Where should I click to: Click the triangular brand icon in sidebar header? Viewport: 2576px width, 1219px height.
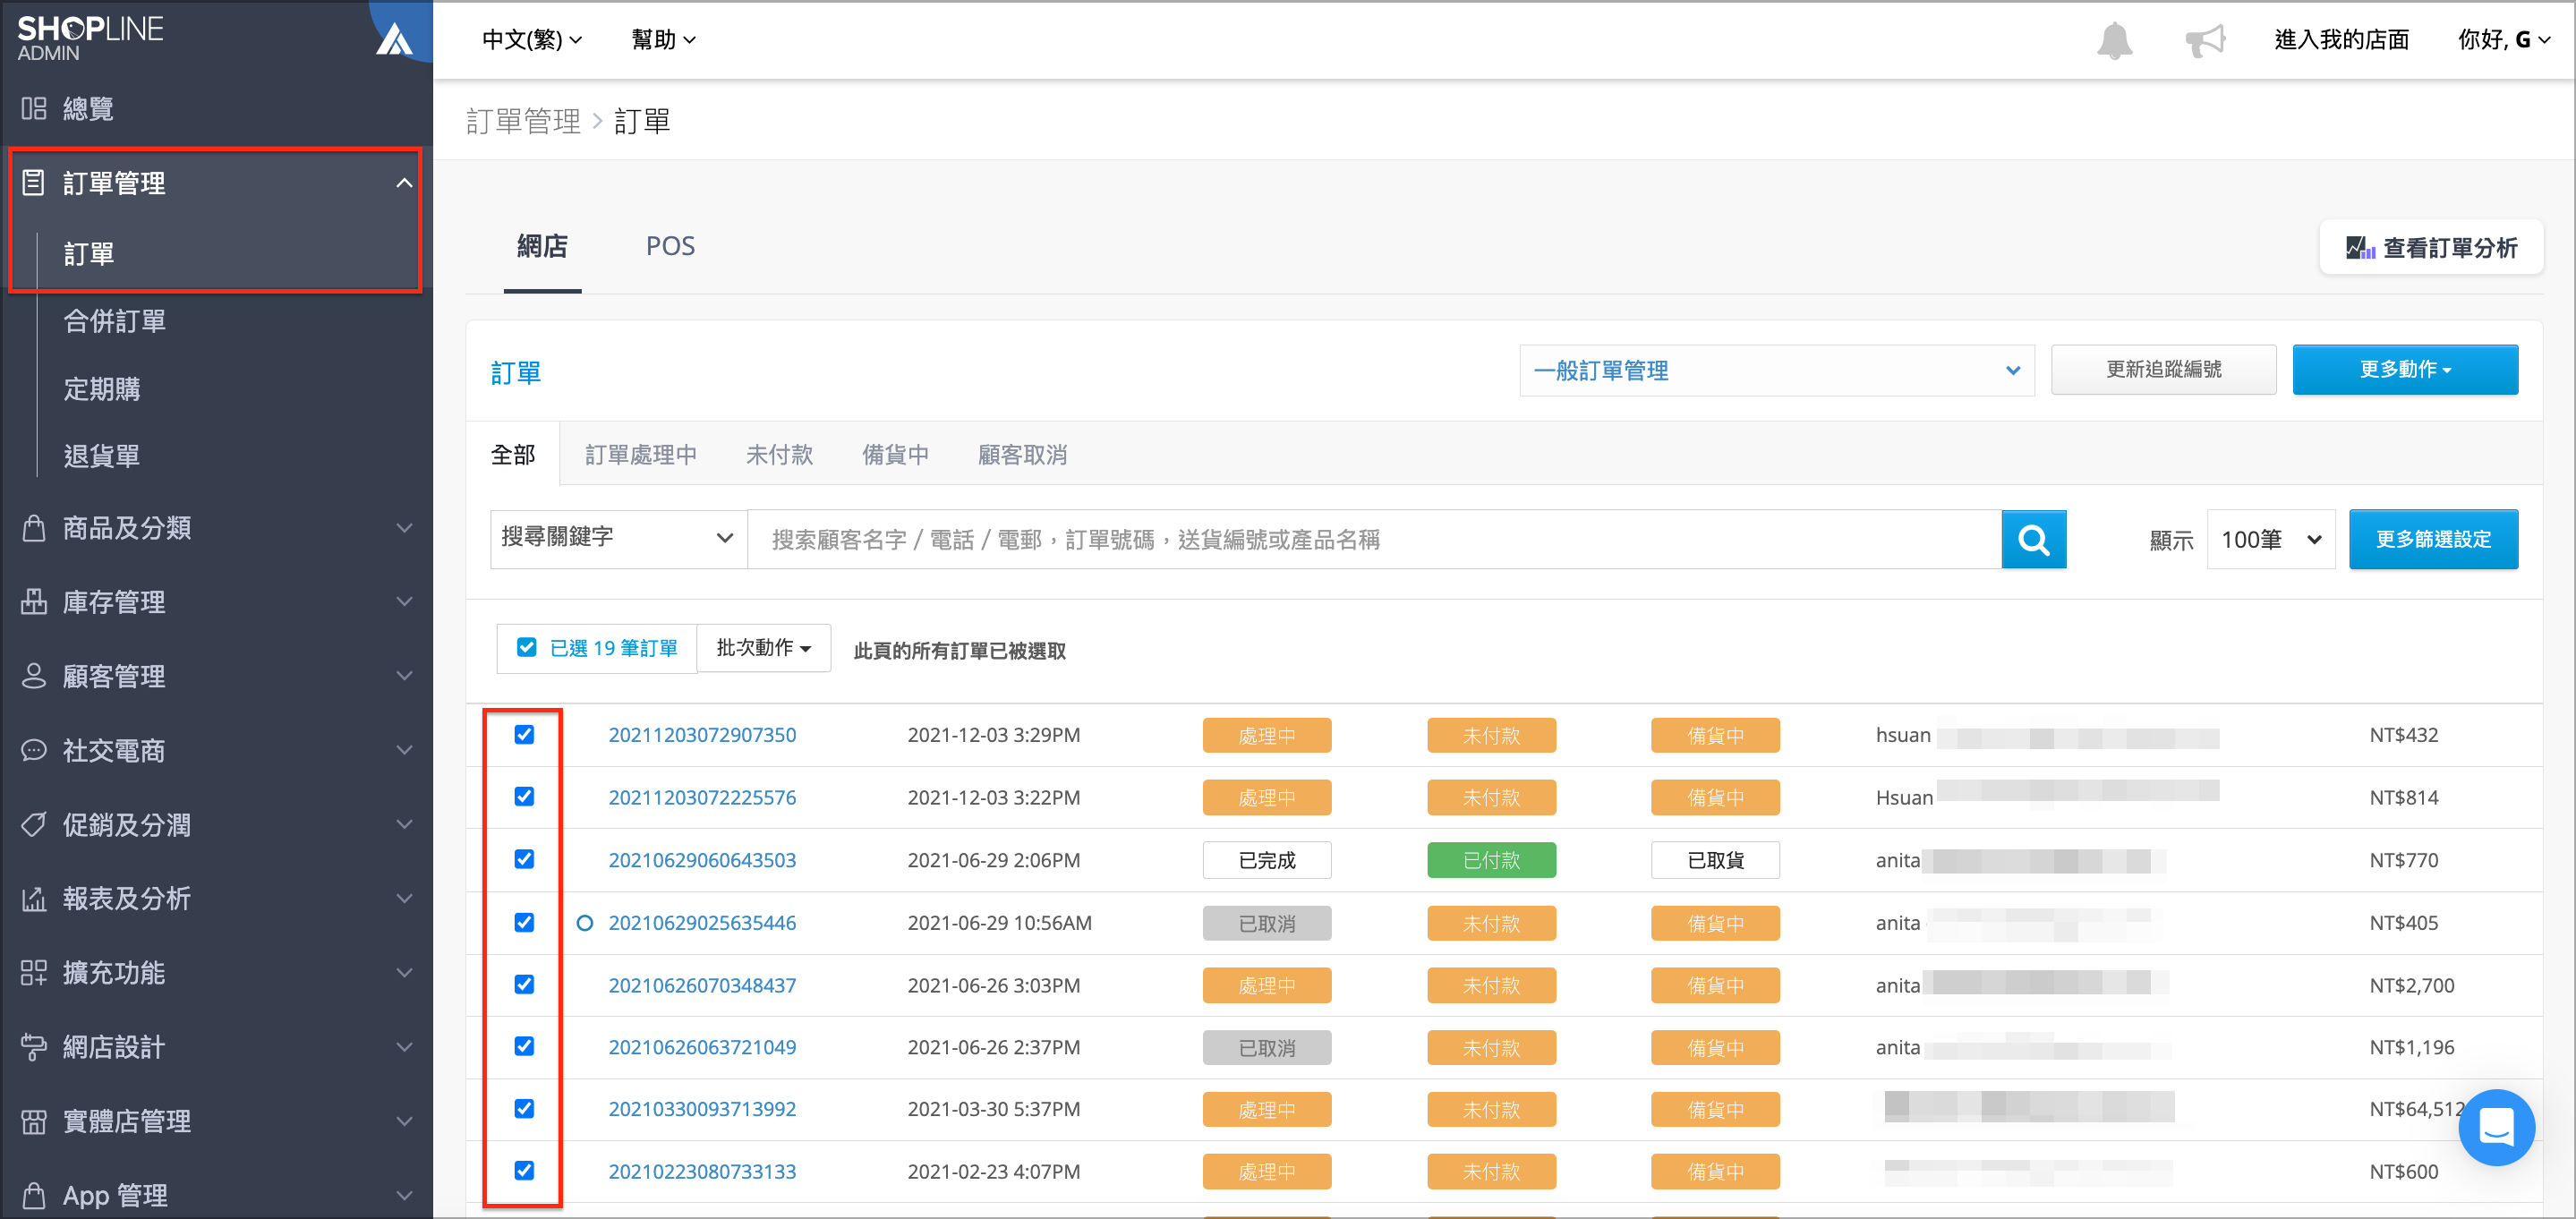pyautogui.click(x=394, y=39)
